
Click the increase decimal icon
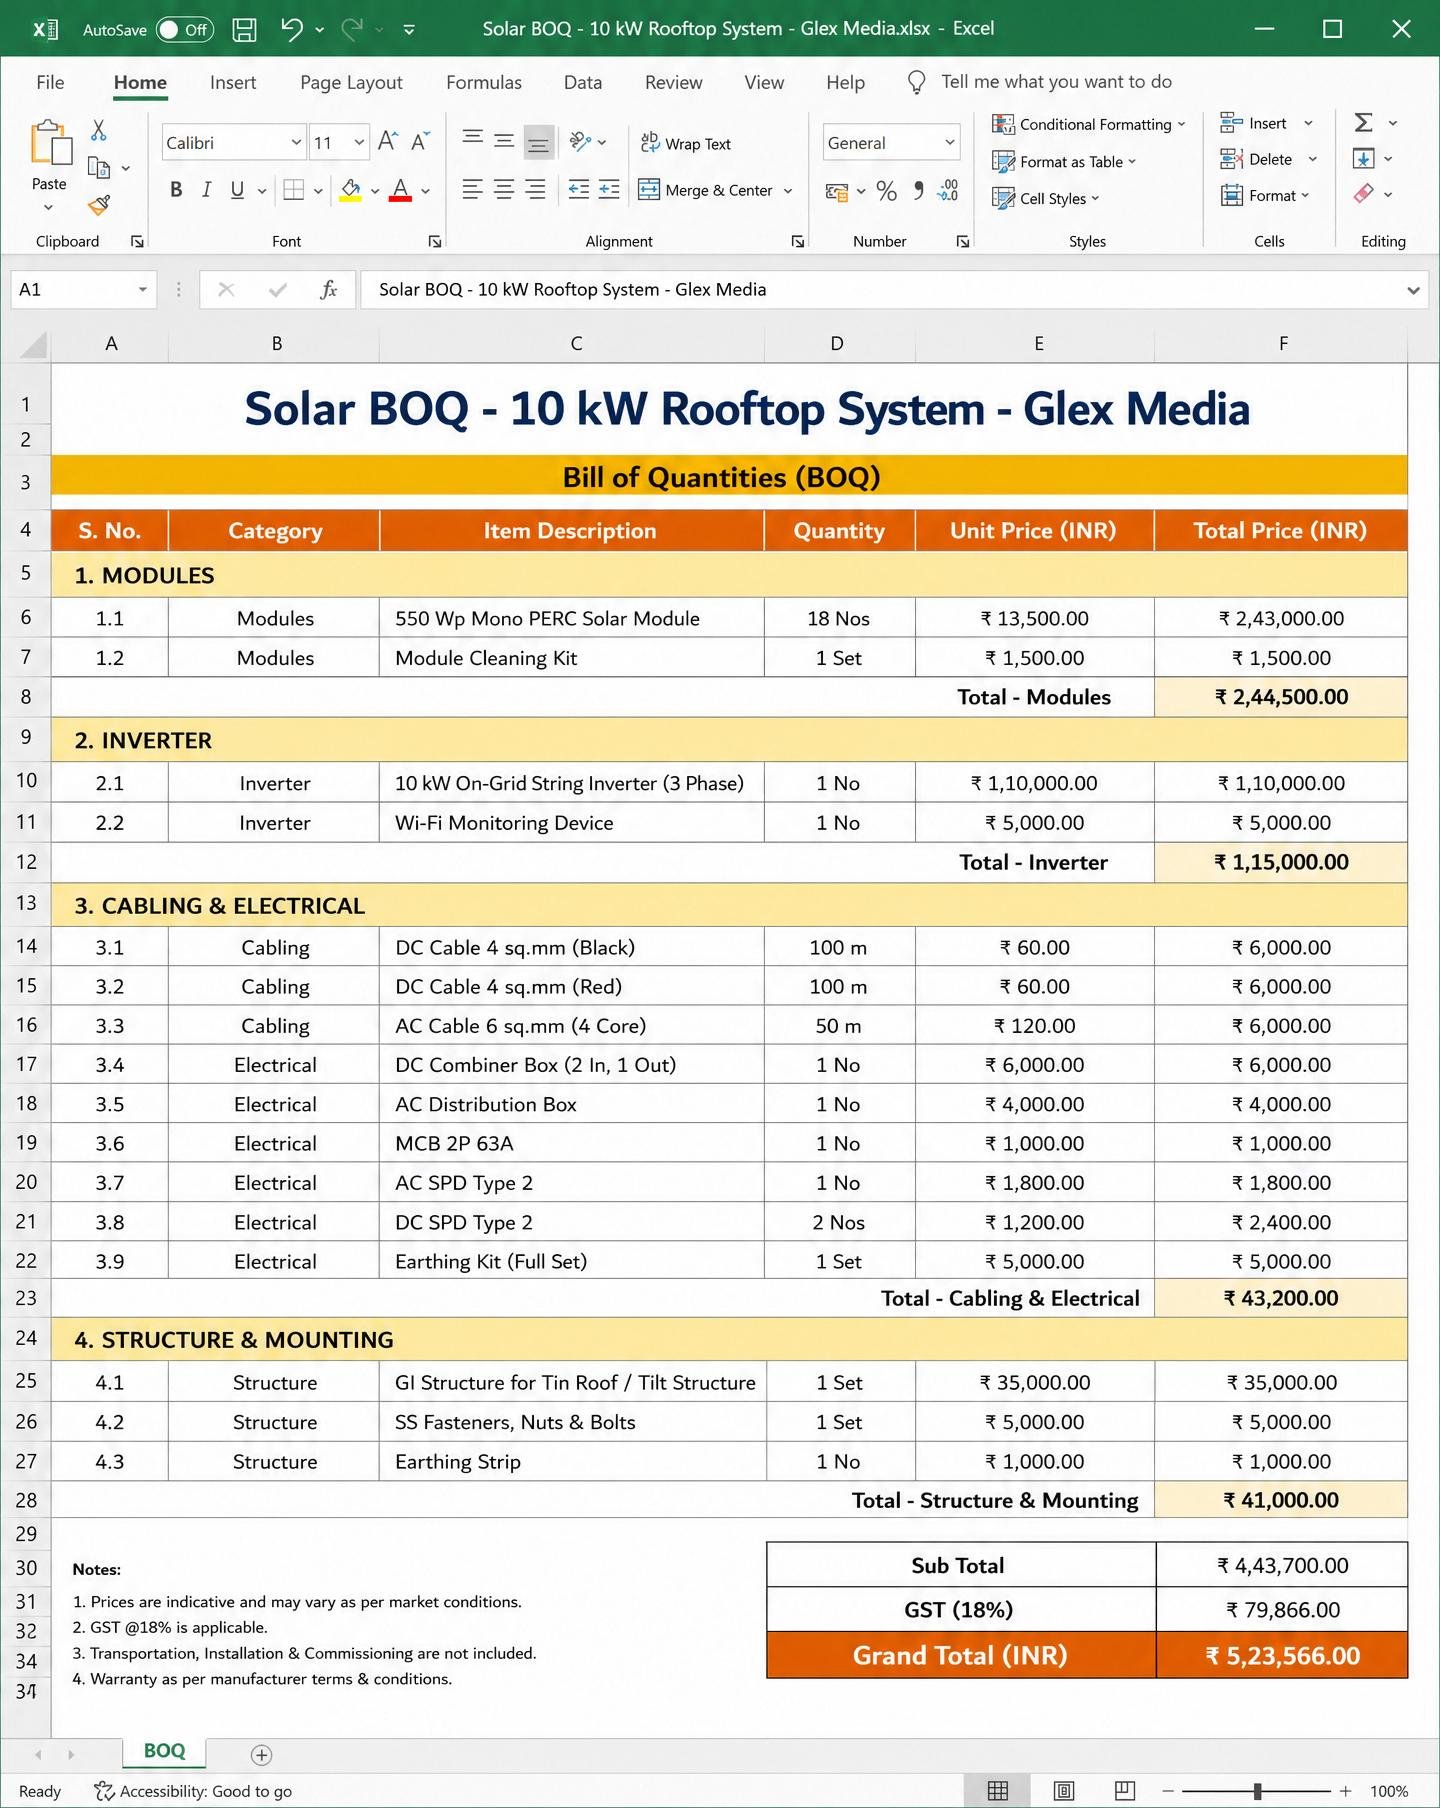click(948, 191)
